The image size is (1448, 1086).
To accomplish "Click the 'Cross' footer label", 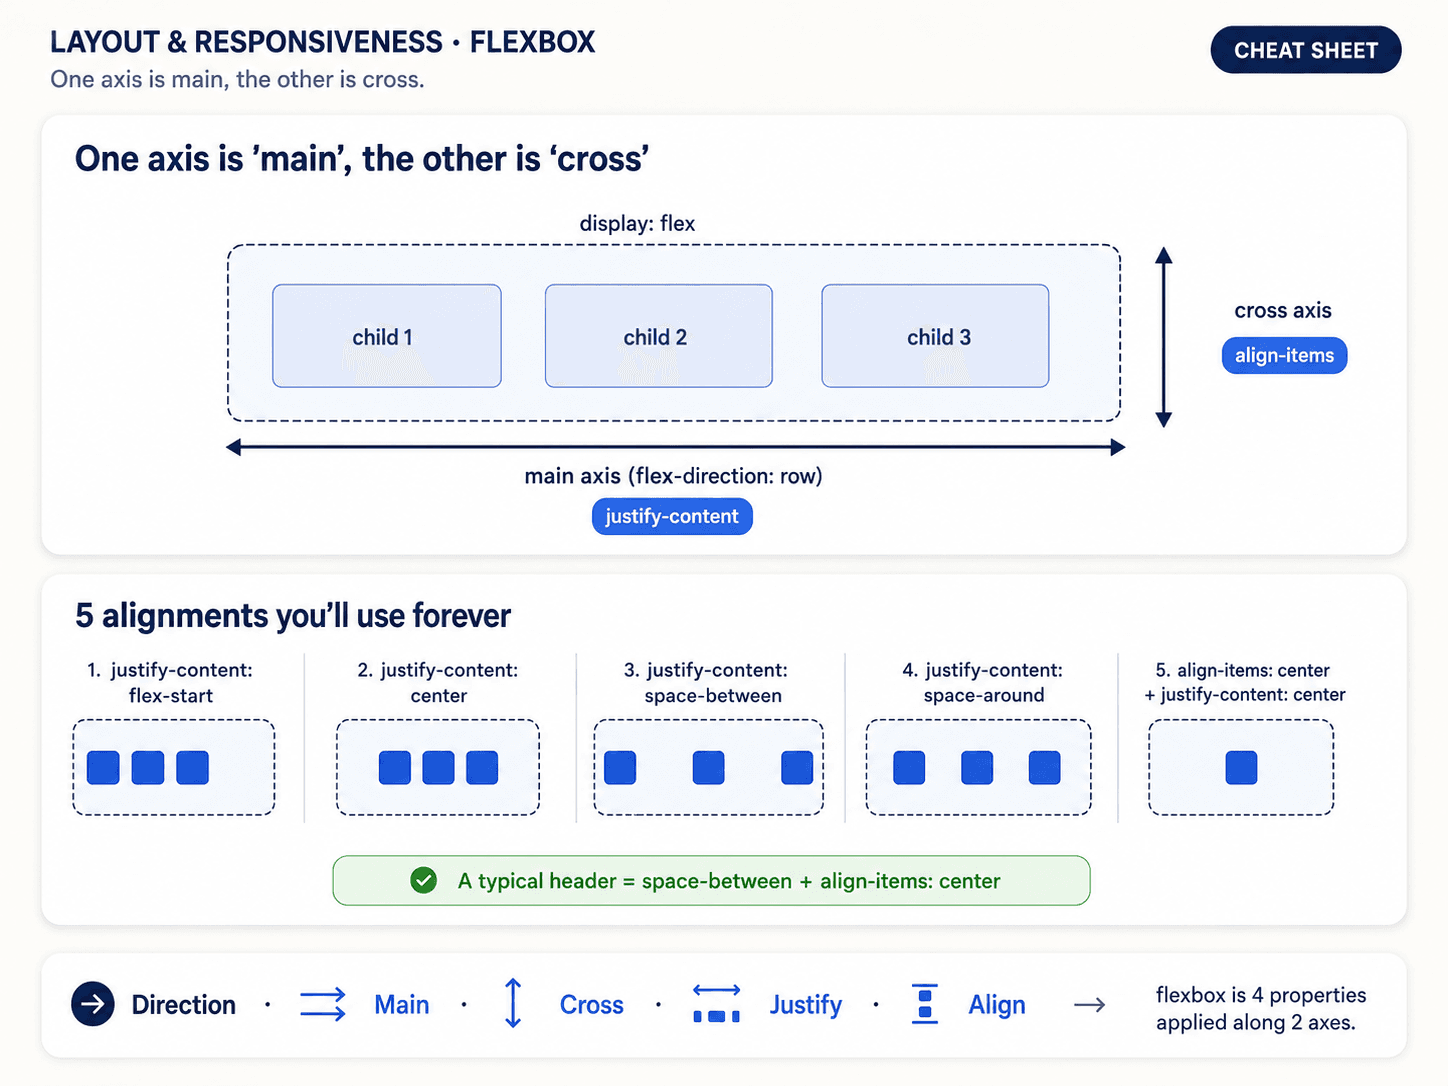I will pyautogui.click(x=592, y=1005).
